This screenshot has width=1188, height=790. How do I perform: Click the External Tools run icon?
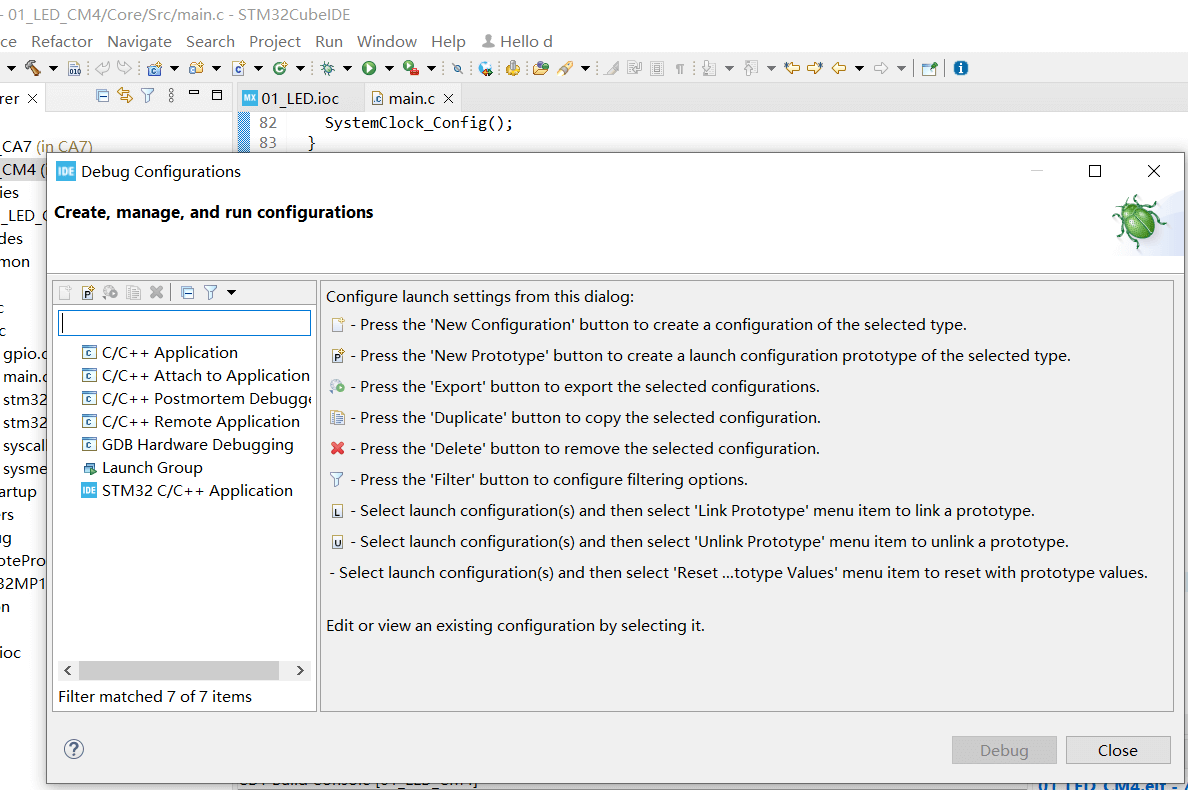(x=411, y=68)
